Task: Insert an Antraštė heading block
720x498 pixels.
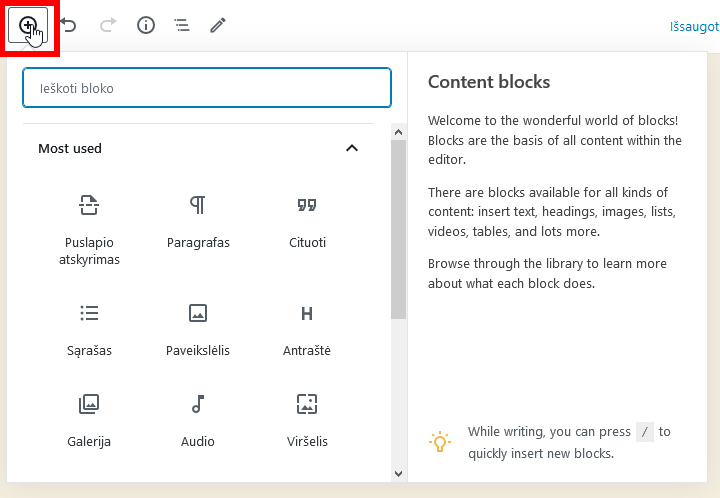Action: [307, 330]
